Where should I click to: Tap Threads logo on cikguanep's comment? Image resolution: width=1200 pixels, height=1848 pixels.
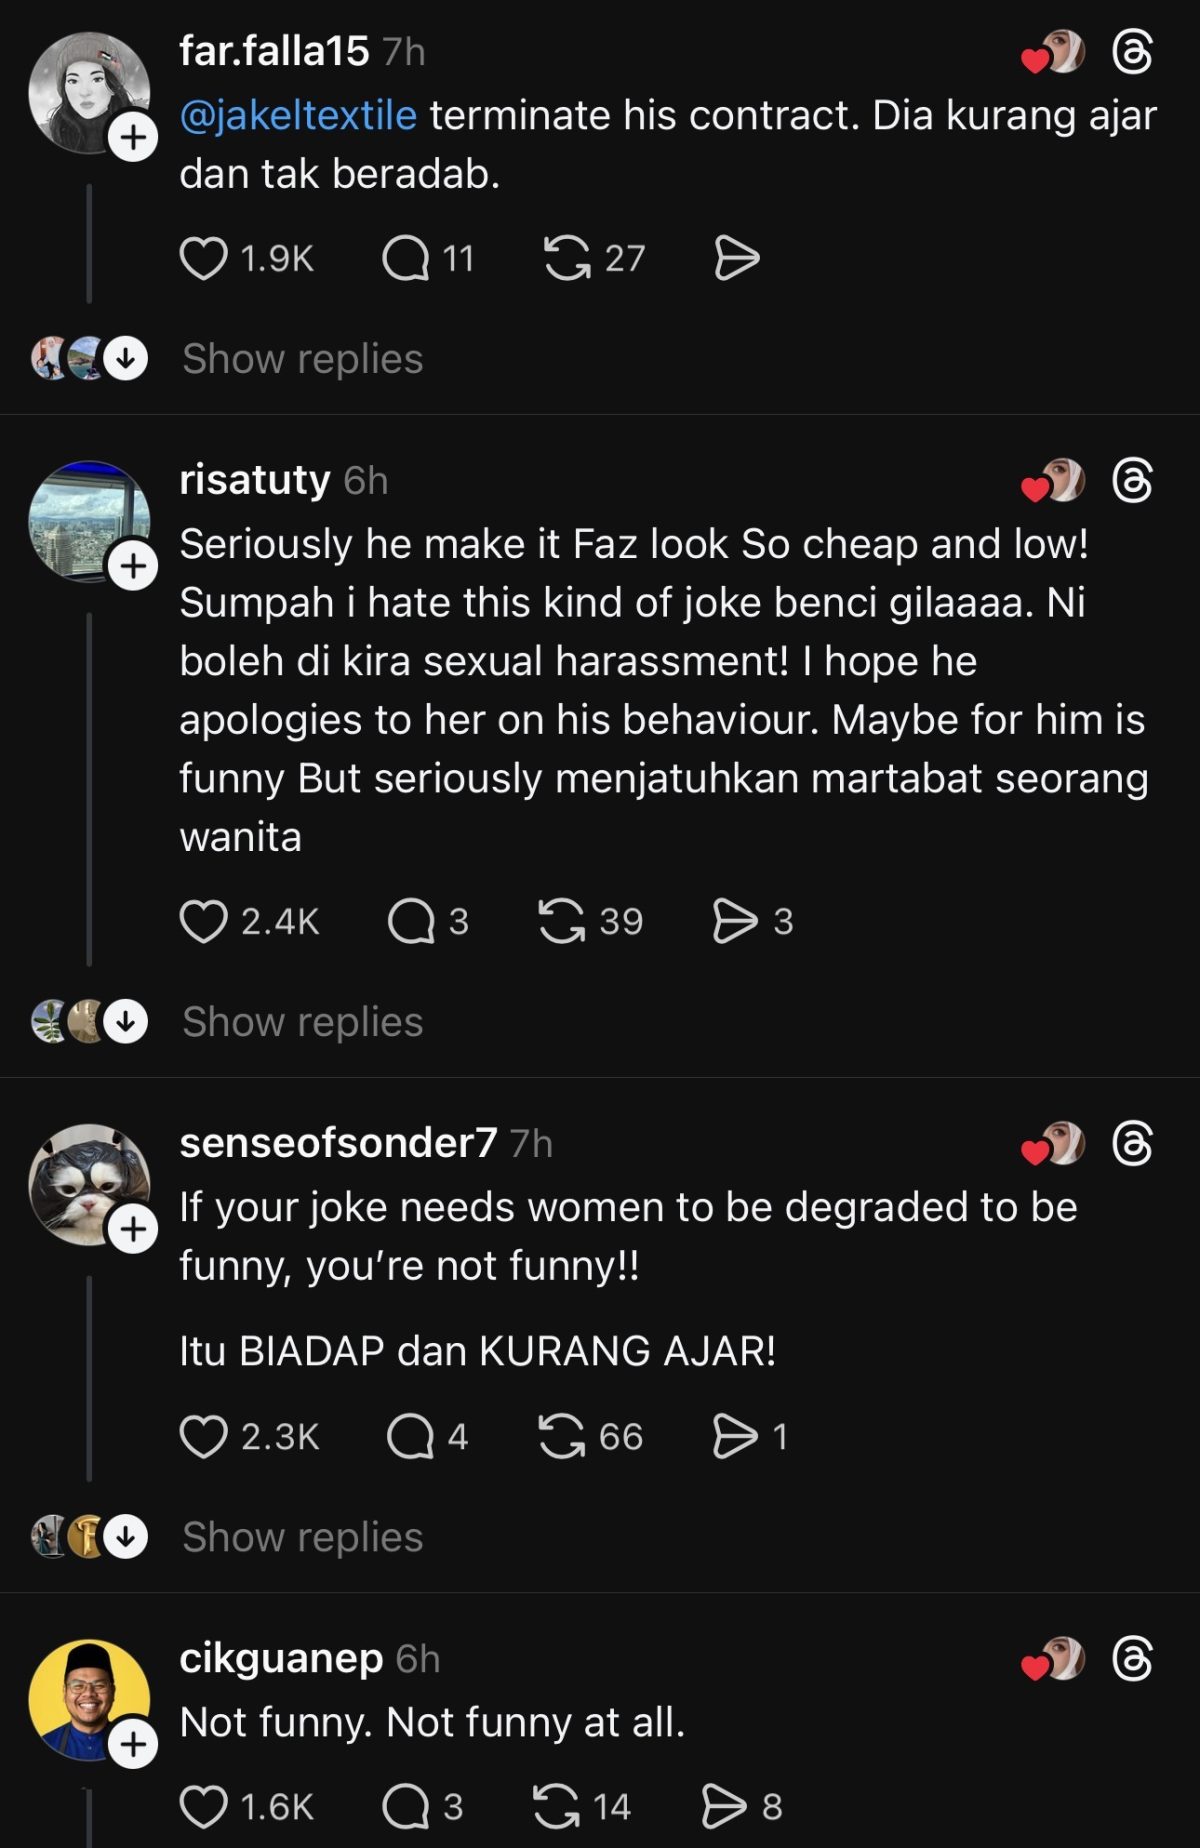(x=1132, y=1659)
